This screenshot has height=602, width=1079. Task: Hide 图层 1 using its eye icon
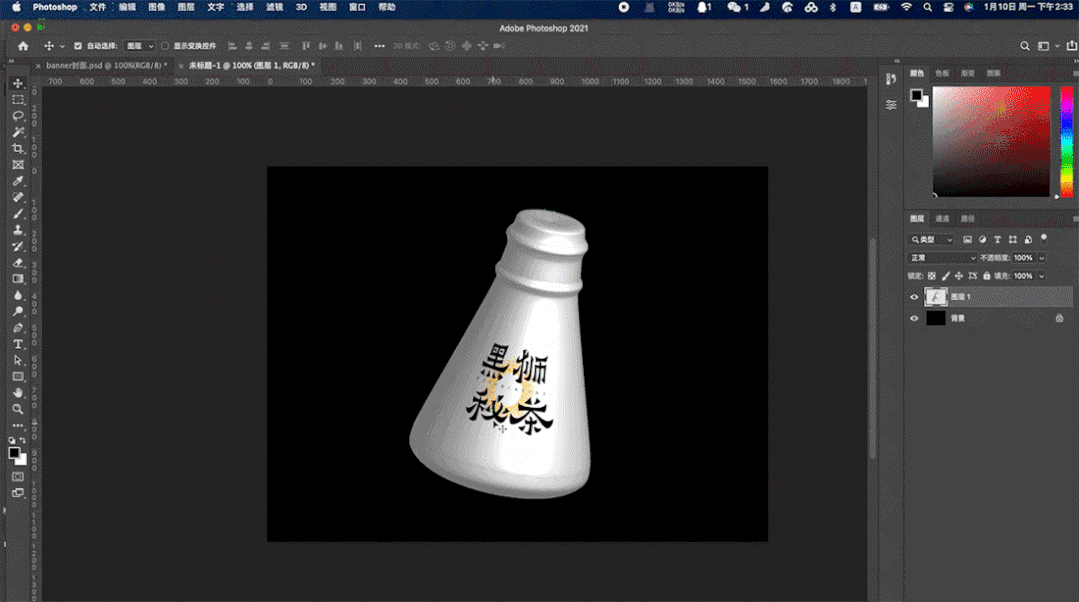coord(914,297)
